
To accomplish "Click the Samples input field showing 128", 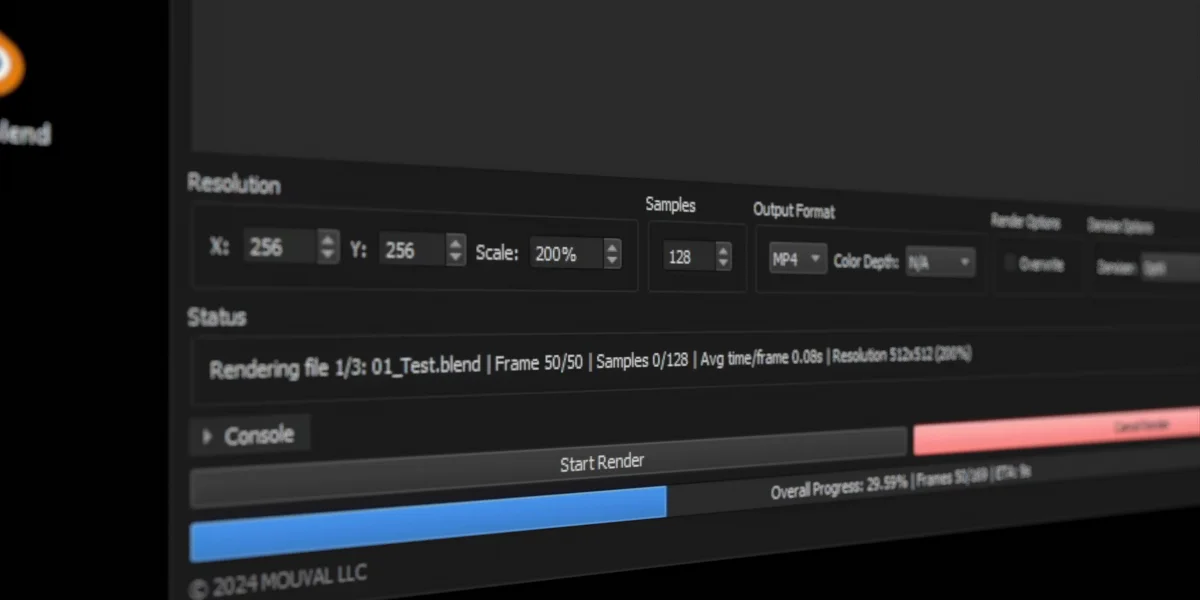I will (x=688, y=257).
